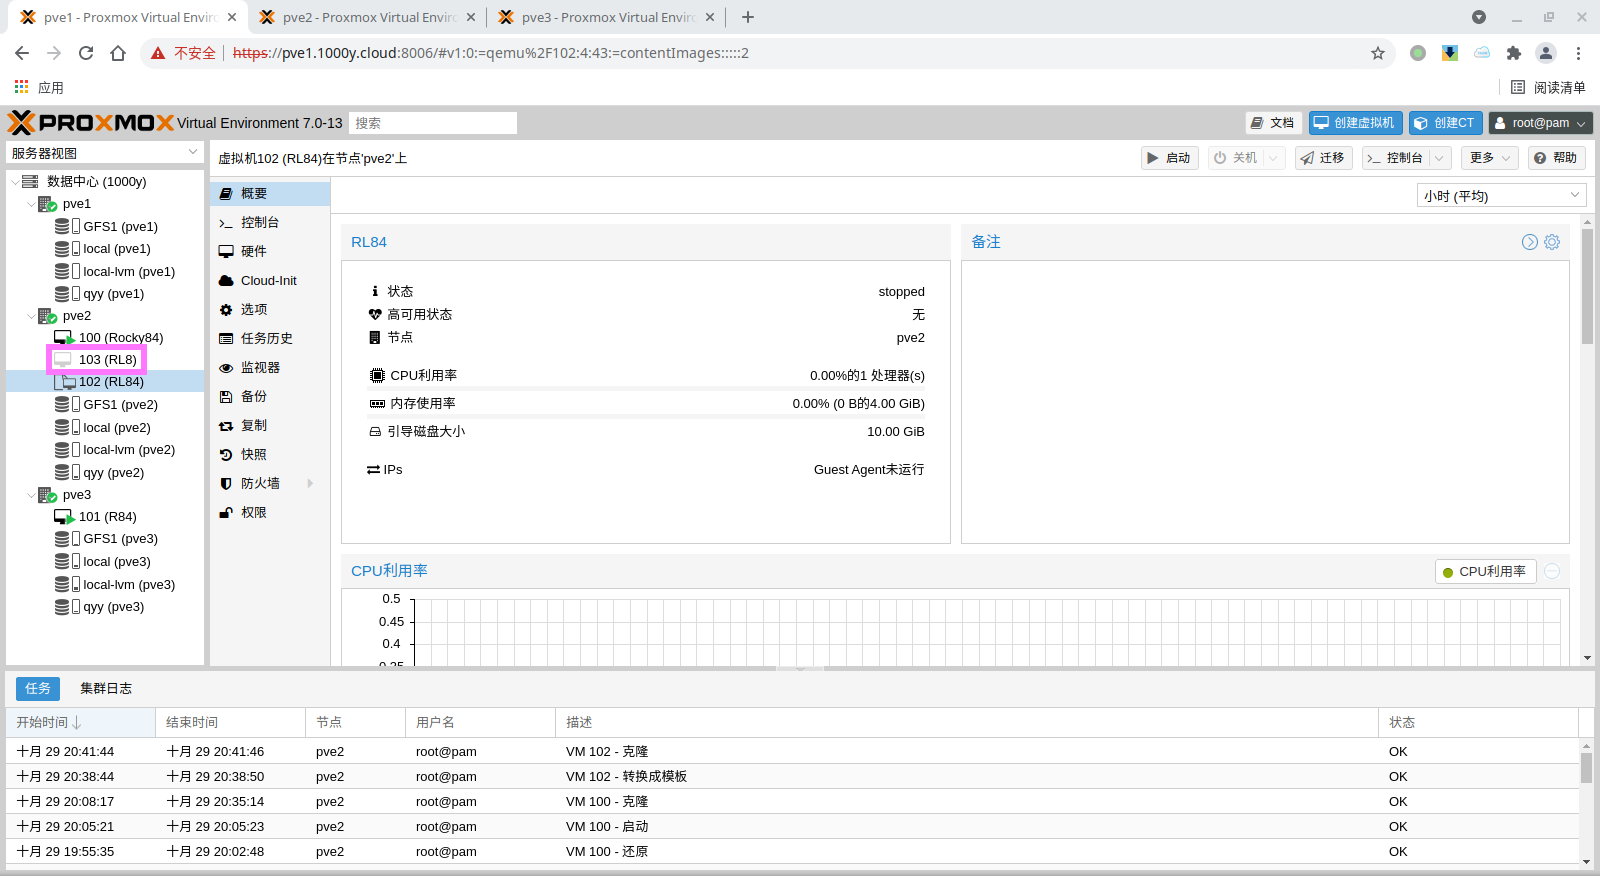Switch to the 集群日志 tab
1600x876 pixels.
(x=106, y=688)
